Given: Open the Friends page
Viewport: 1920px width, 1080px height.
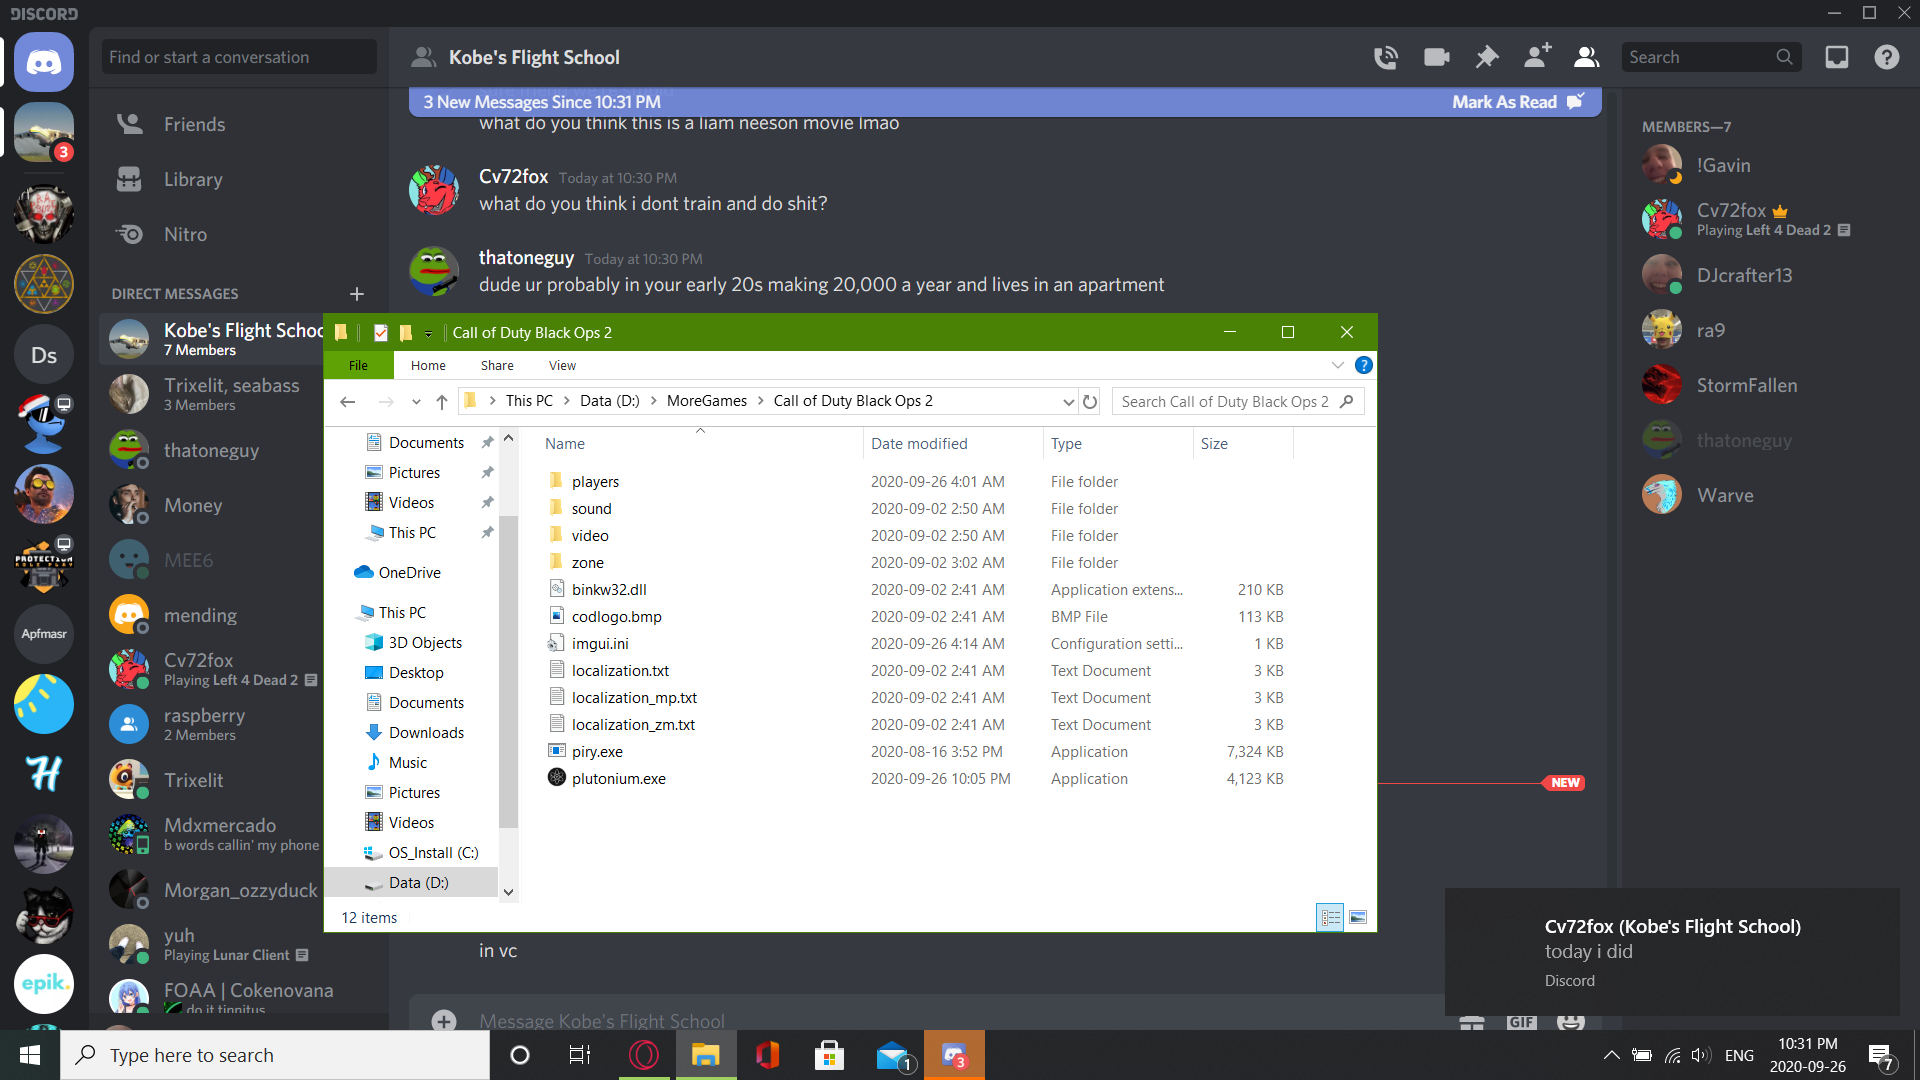Looking at the screenshot, I should (x=239, y=124).
